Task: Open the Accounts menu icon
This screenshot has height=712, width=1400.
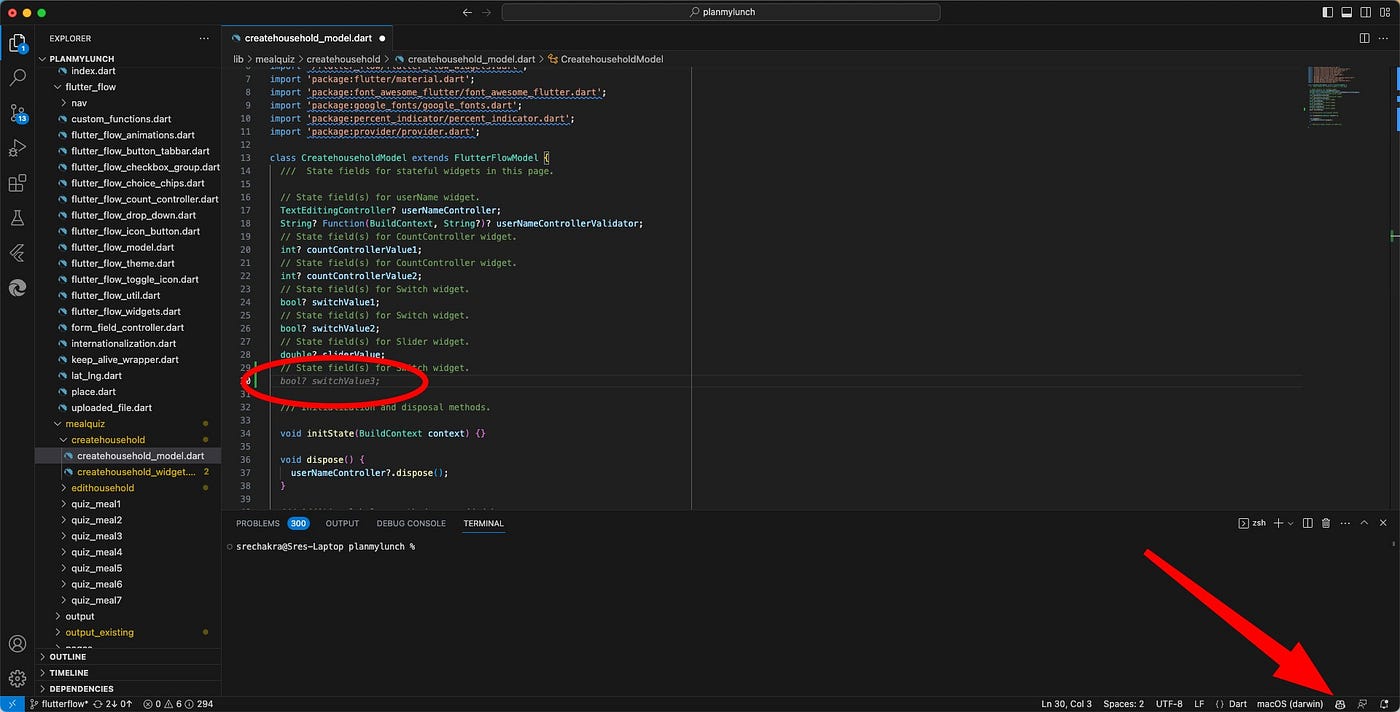Action: 17,644
